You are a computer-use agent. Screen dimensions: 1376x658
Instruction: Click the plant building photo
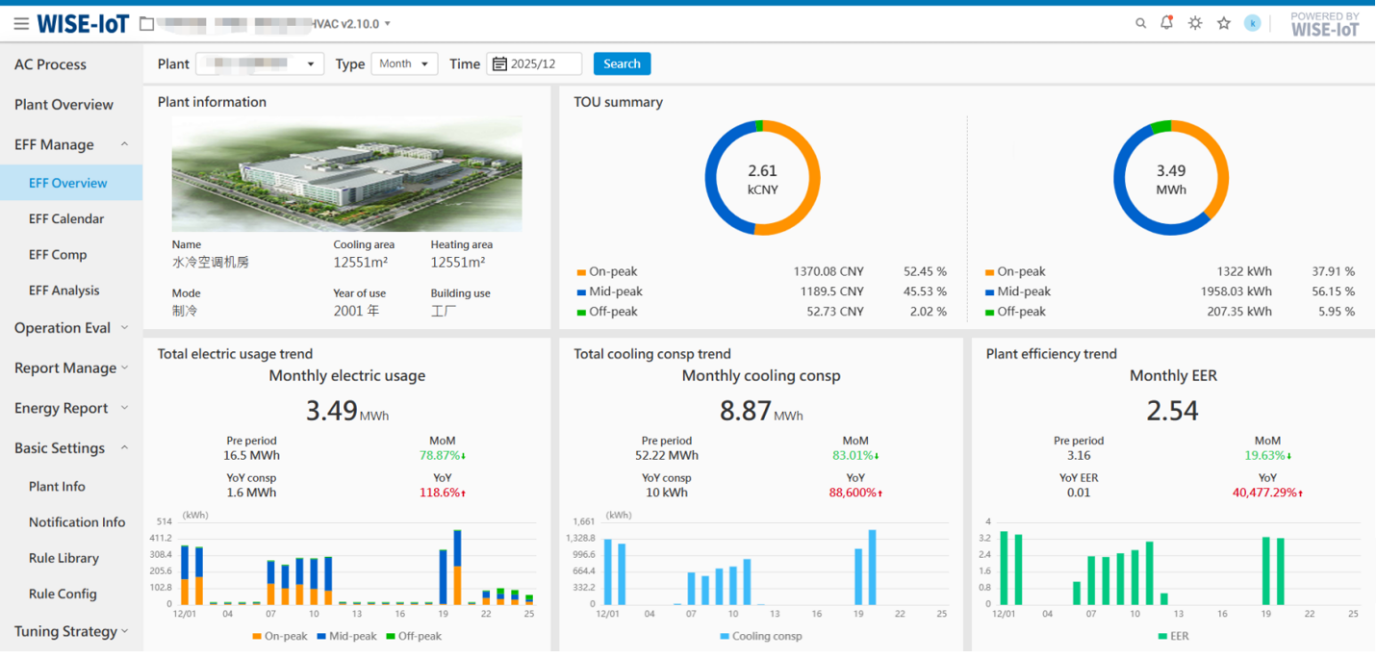coord(347,175)
